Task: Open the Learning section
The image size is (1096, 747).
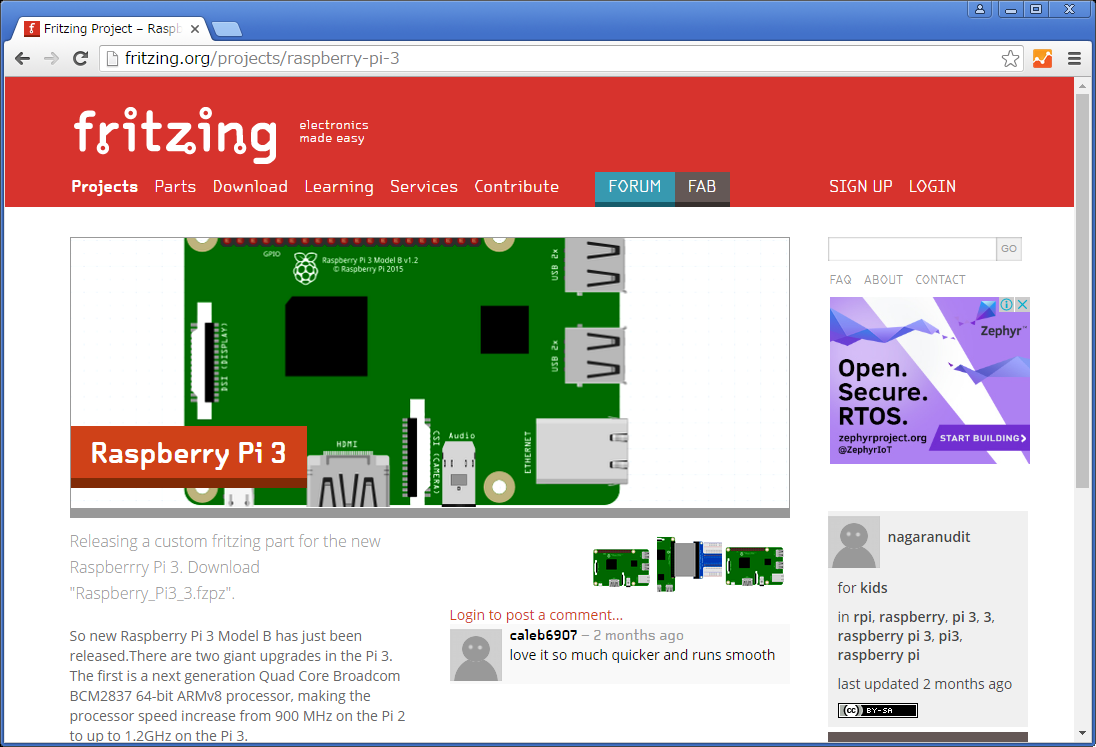Action: [339, 187]
